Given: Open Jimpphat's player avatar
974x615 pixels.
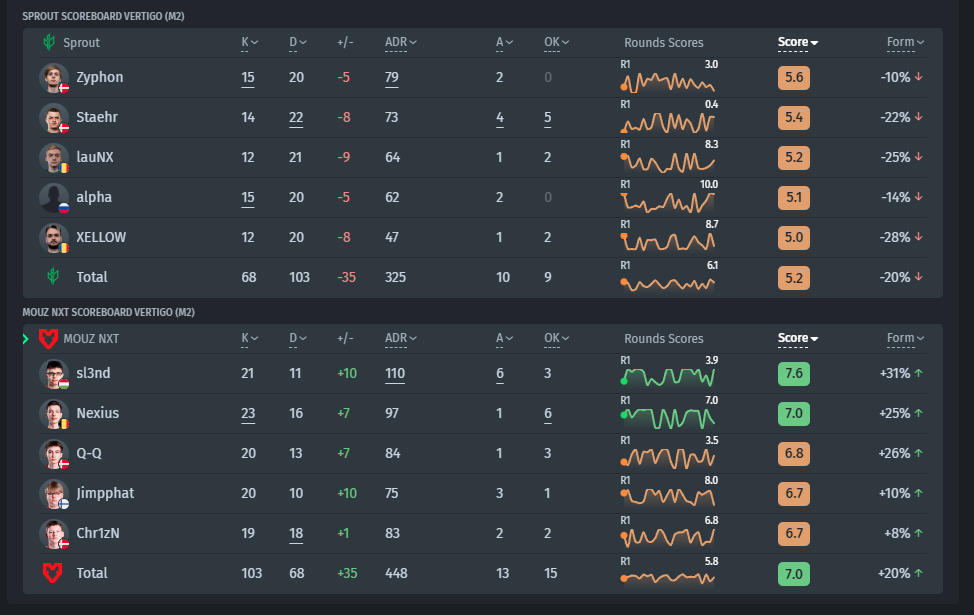Looking at the screenshot, I should [54, 494].
